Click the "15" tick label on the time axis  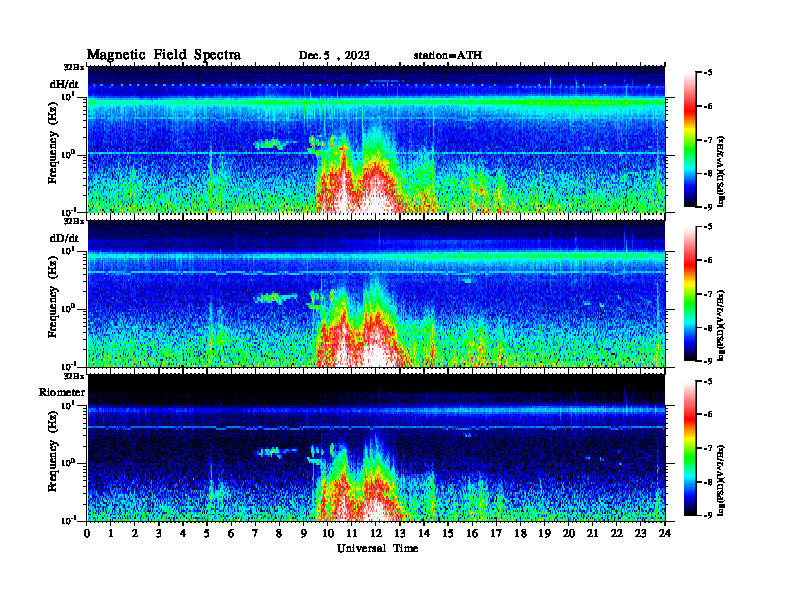click(448, 533)
